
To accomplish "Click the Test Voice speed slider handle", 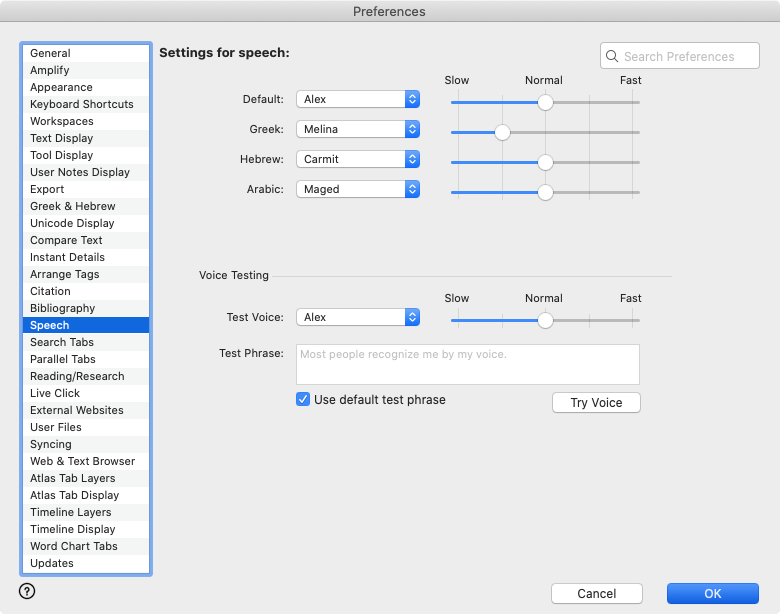I will (545, 320).
